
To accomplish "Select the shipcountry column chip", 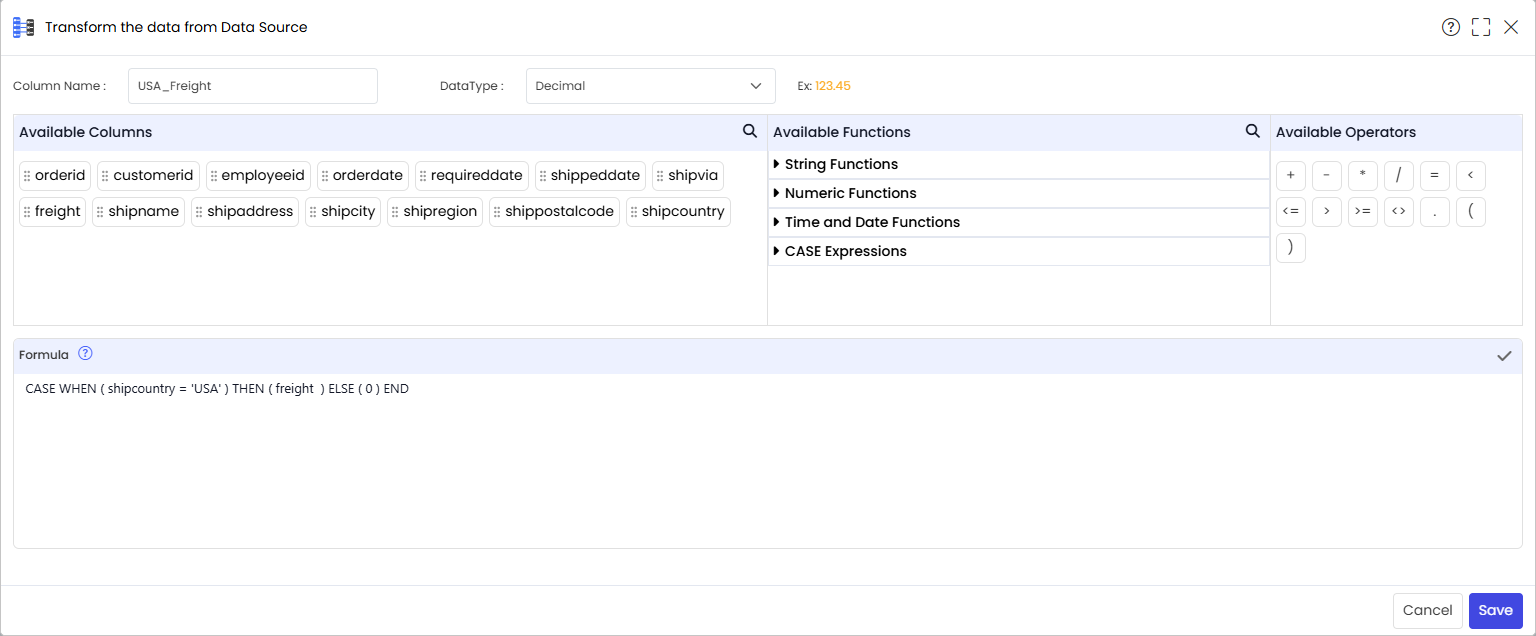I will click(678, 212).
